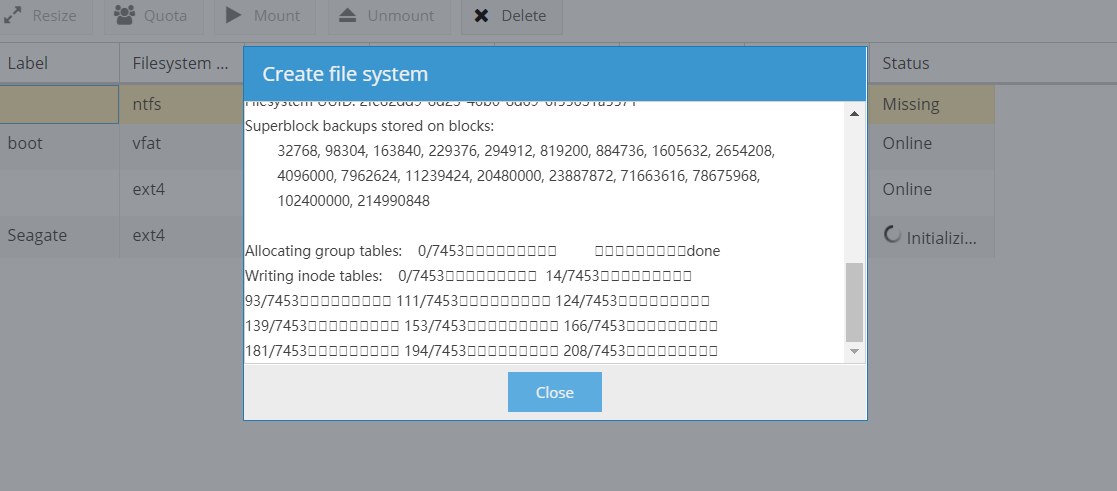Click the Create file system dialog title
The height and width of the screenshot is (491, 1117).
(345, 74)
